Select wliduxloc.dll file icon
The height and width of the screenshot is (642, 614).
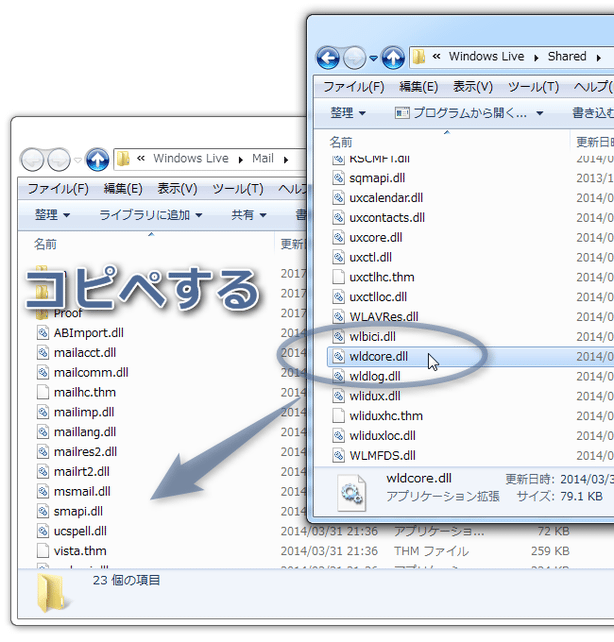point(338,436)
